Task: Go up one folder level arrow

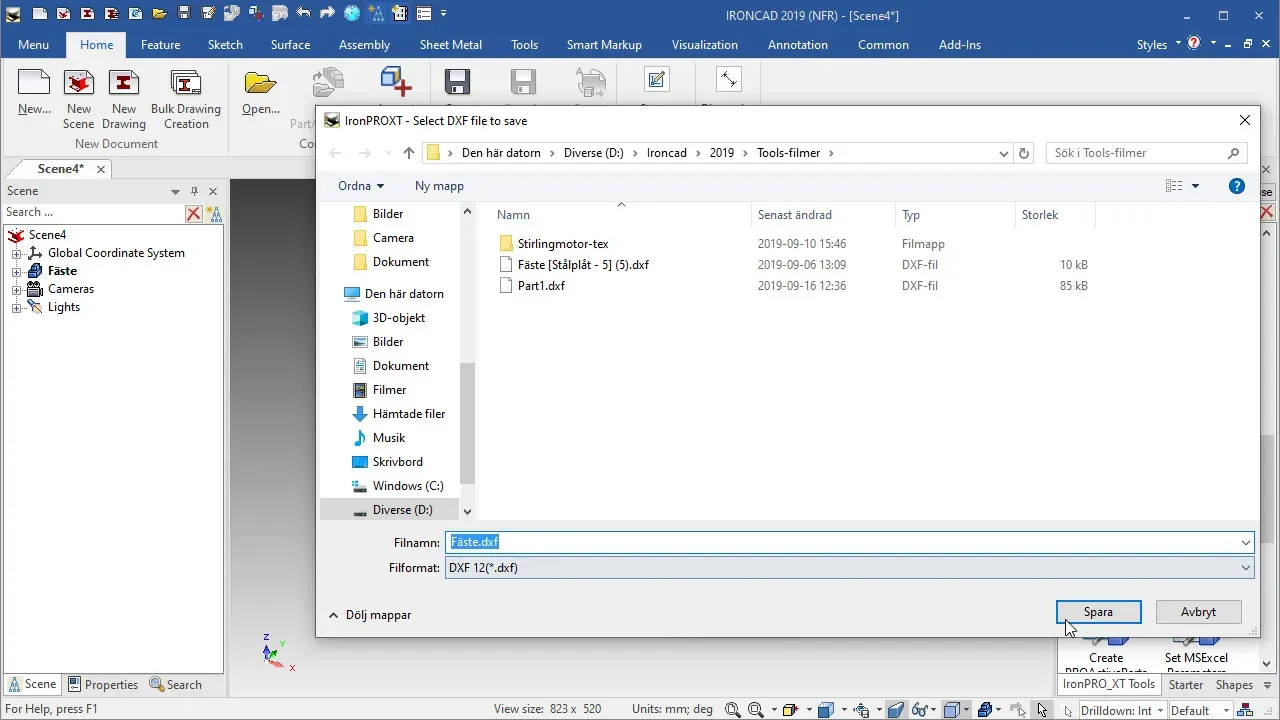Action: pos(408,153)
